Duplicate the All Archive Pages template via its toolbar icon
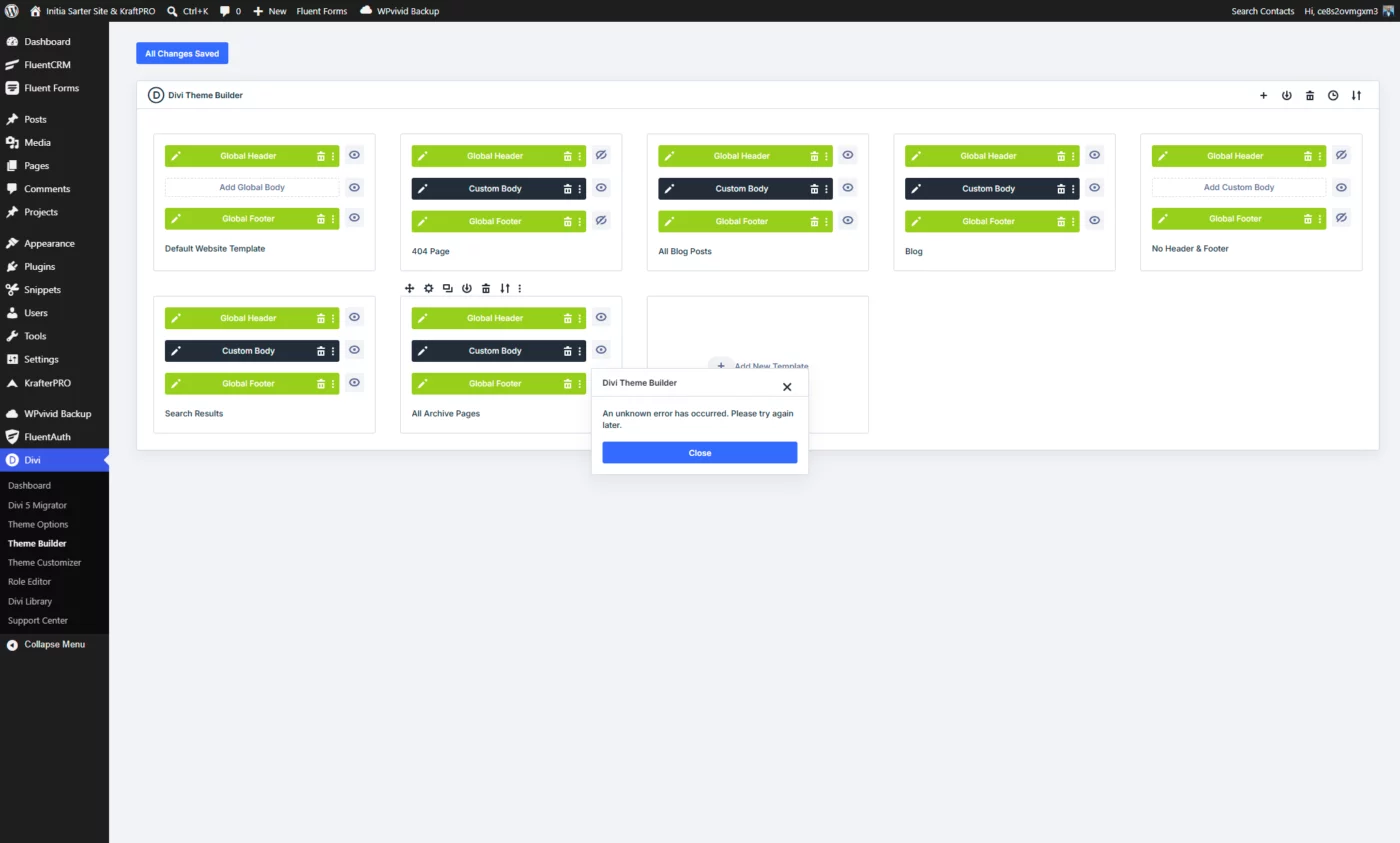The height and width of the screenshot is (843, 1400). [x=447, y=288]
